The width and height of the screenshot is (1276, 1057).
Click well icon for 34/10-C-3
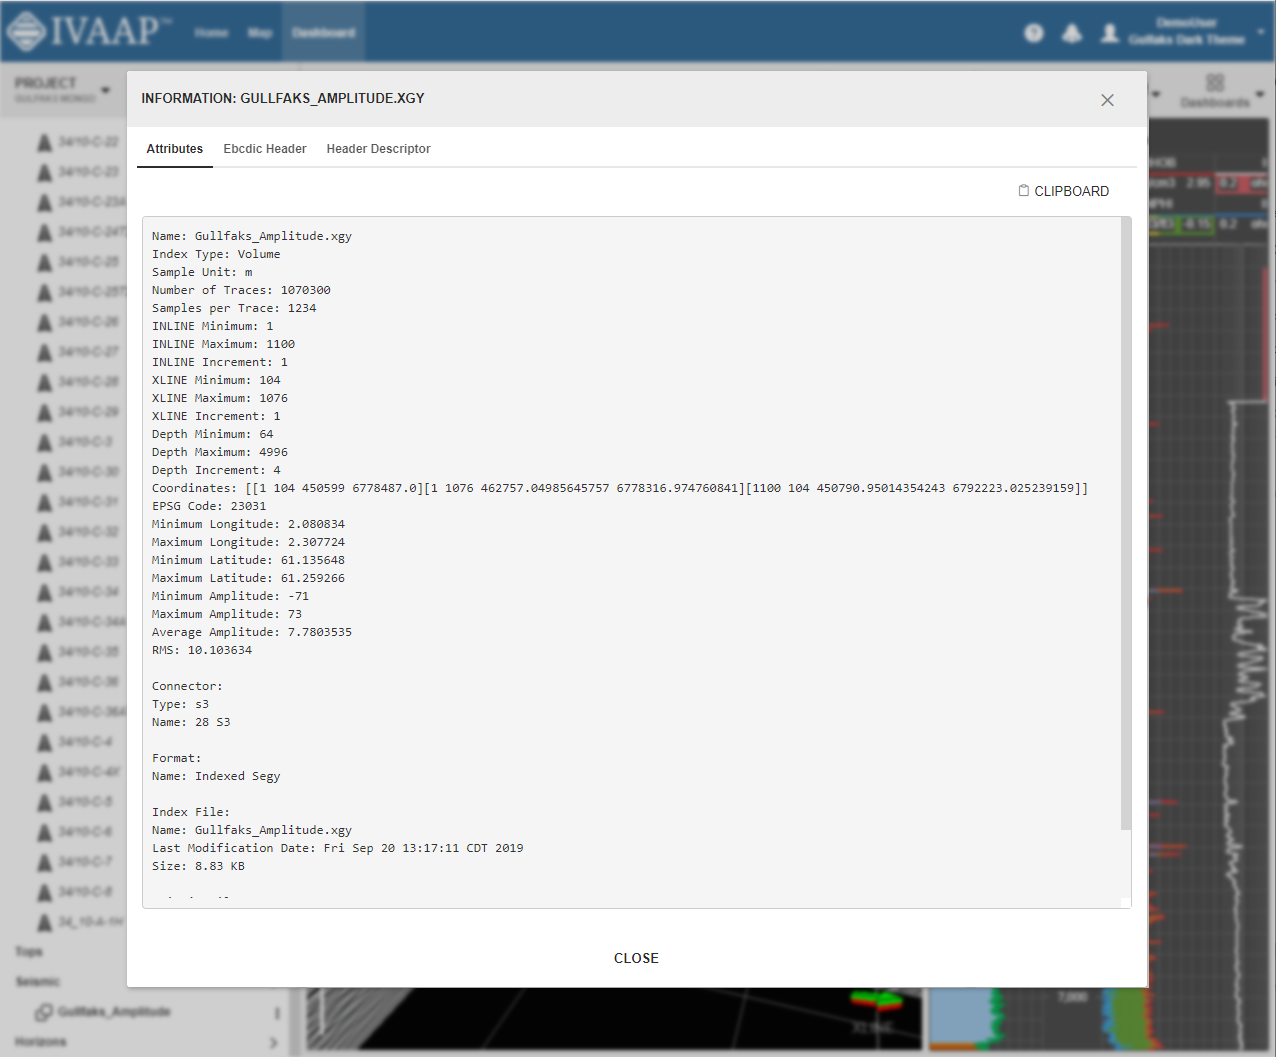[x=44, y=442]
